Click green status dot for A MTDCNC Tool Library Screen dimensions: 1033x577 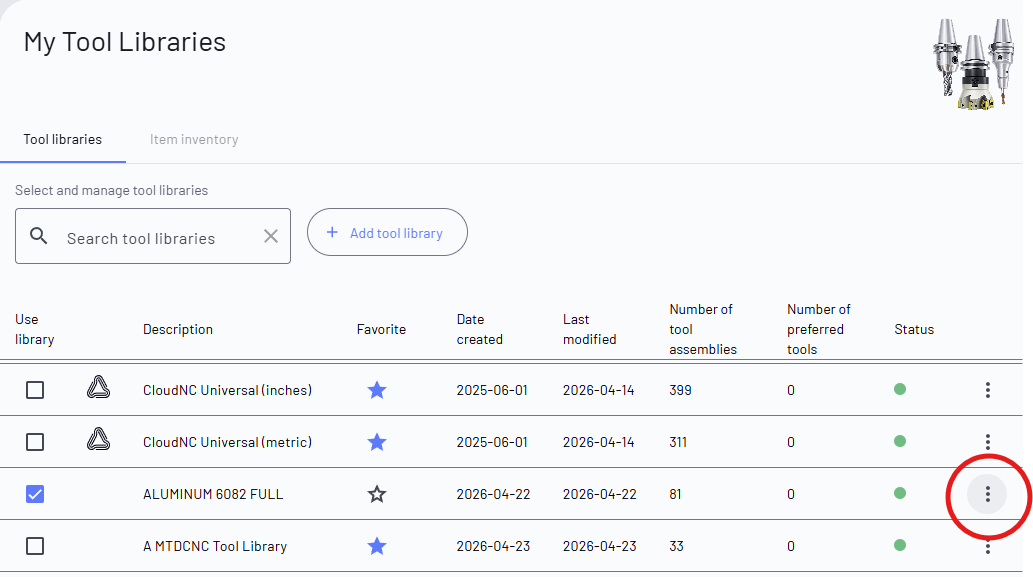[x=900, y=545]
